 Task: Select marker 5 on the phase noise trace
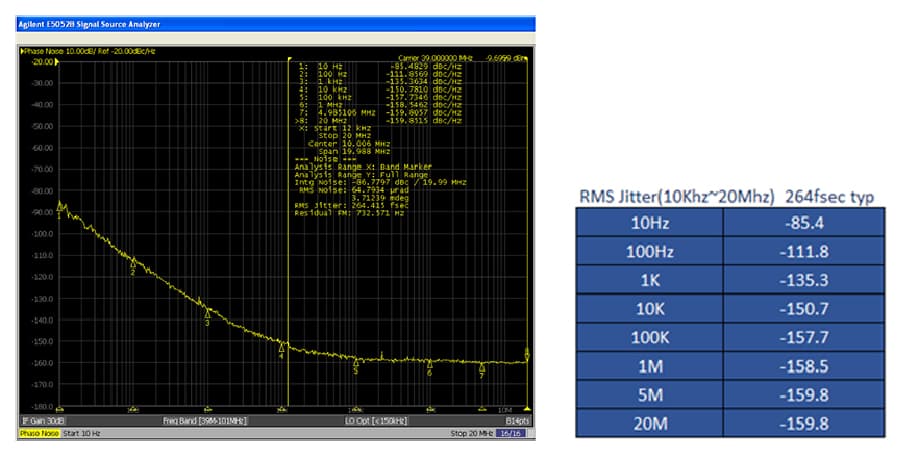pyautogui.click(x=355, y=363)
